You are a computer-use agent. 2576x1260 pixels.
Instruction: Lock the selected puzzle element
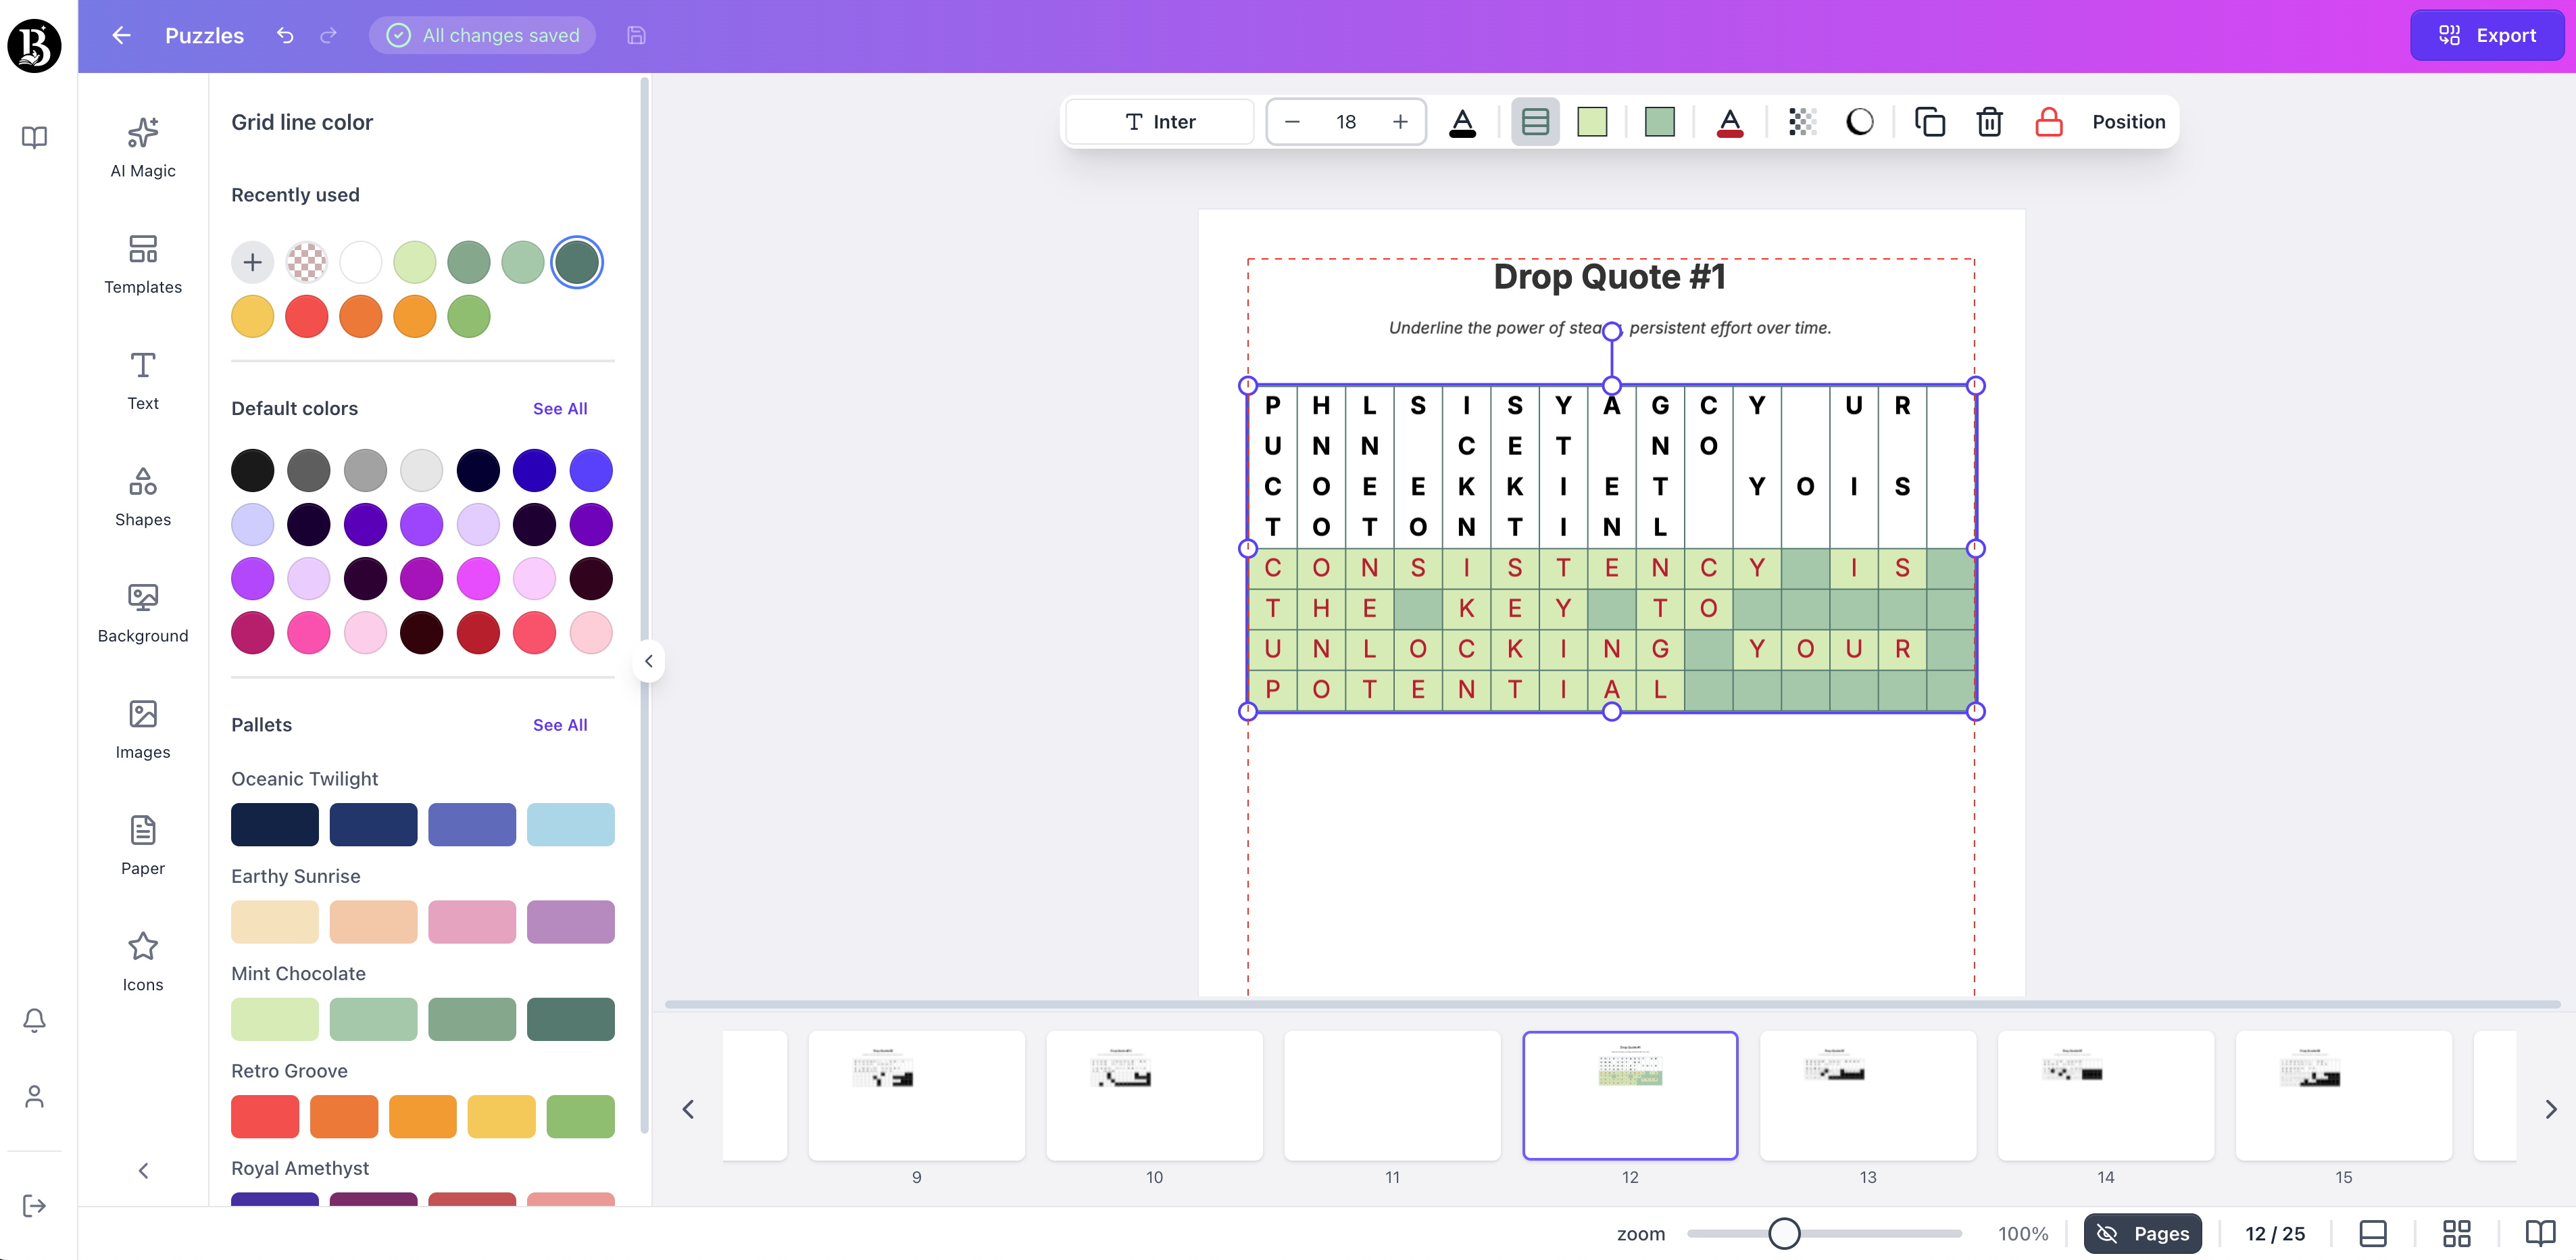2048,121
